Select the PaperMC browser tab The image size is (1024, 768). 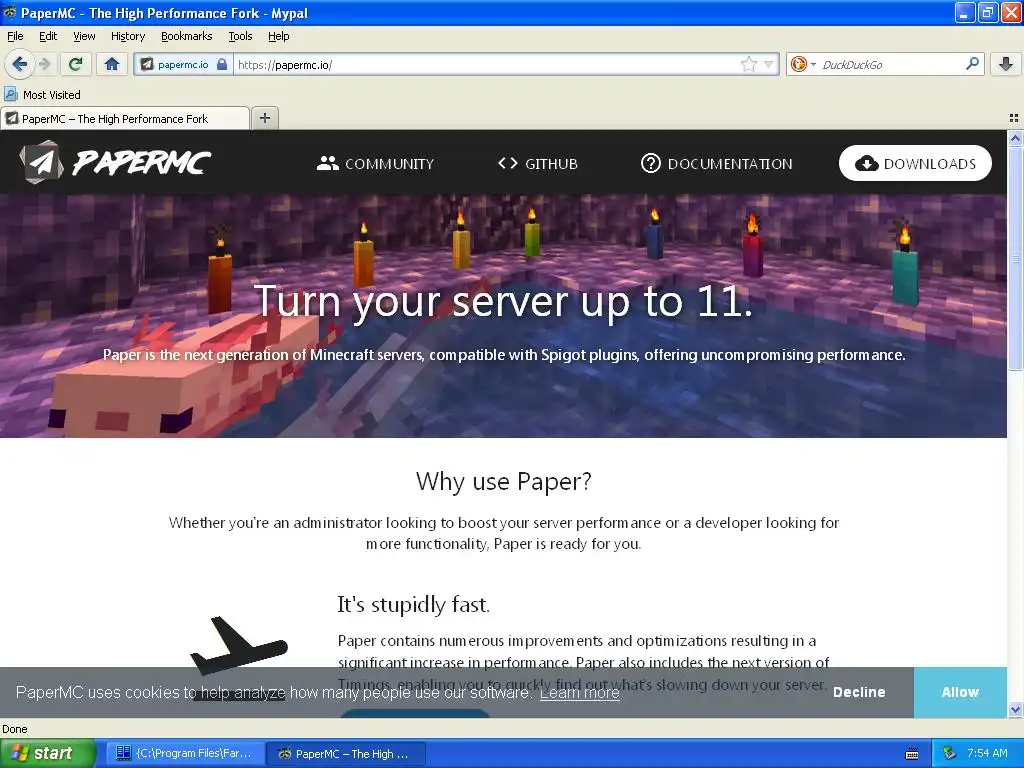click(x=125, y=118)
